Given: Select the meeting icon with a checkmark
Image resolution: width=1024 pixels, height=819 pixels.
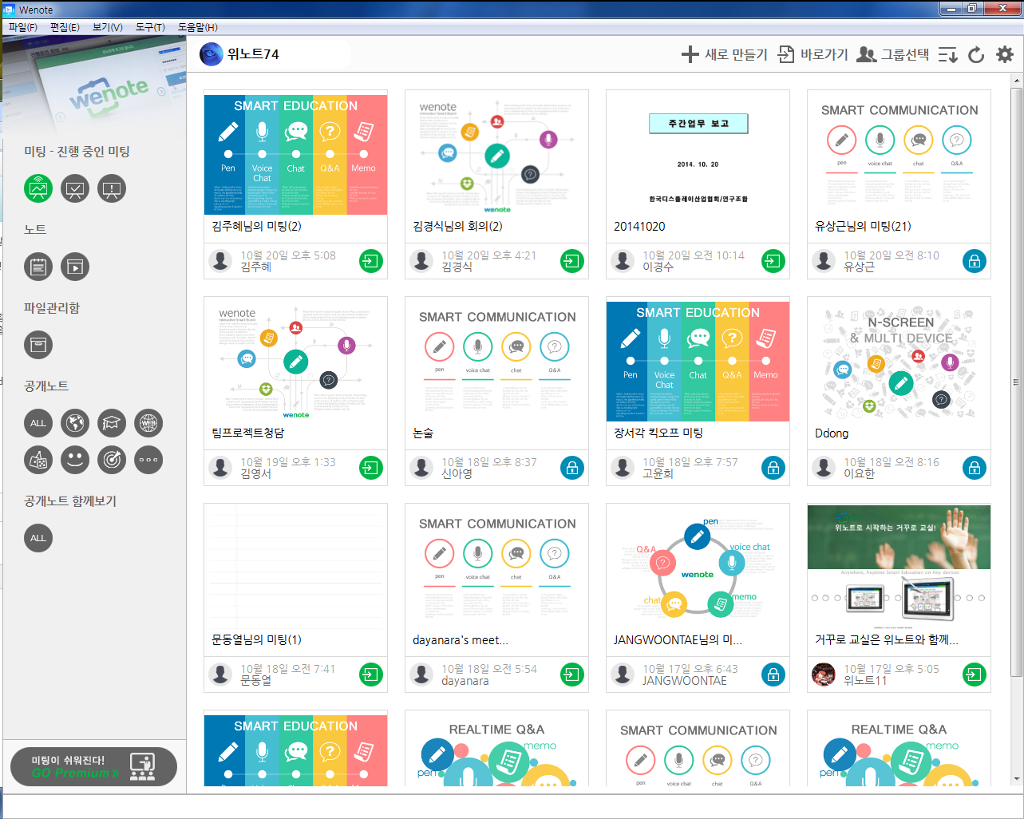Looking at the screenshot, I should pyautogui.click(x=75, y=189).
